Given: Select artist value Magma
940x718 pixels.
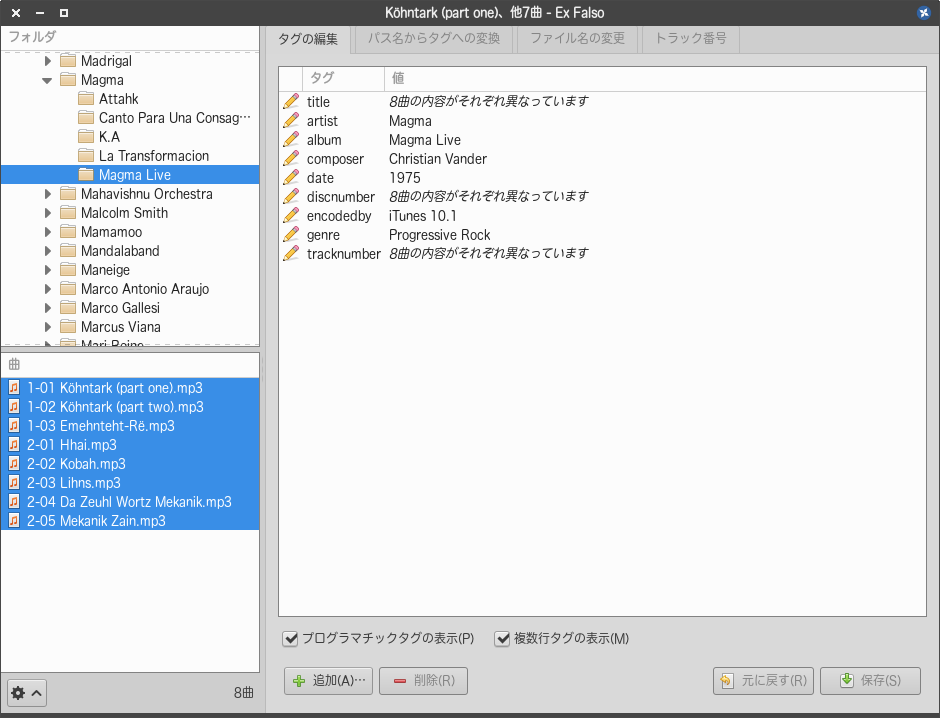Looking at the screenshot, I should pyautogui.click(x=410, y=120).
